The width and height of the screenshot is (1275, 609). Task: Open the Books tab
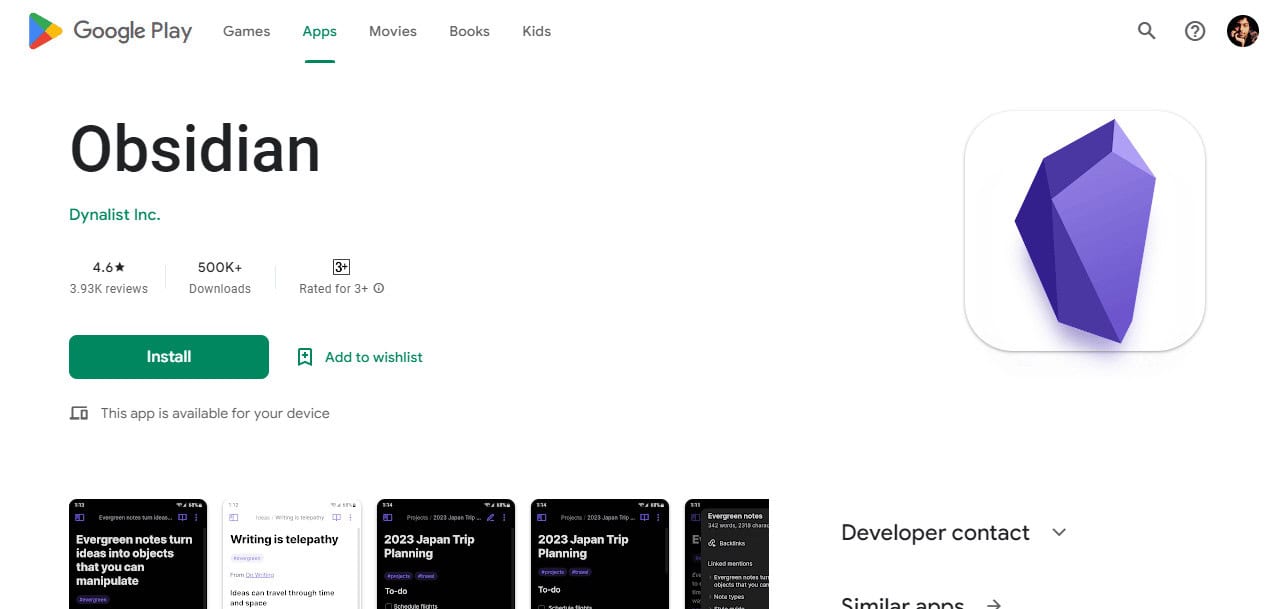pyautogui.click(x=469, y=31)
